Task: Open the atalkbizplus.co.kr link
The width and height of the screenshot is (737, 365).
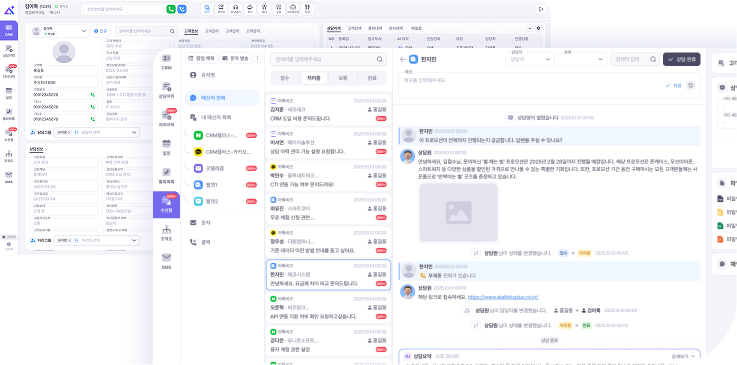Action: point(503,297)
